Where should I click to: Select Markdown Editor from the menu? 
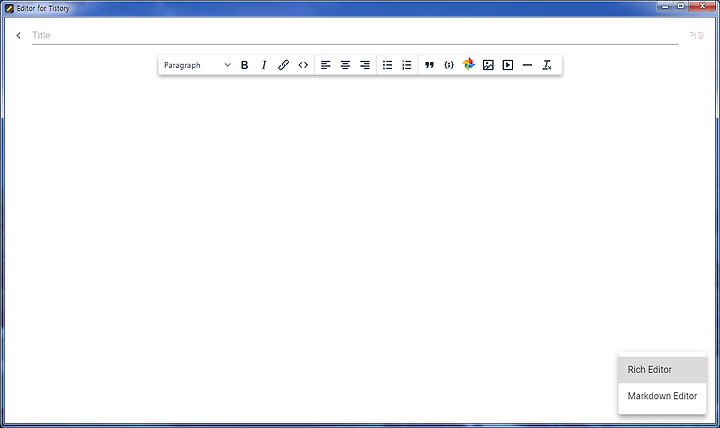pos(662,396)
